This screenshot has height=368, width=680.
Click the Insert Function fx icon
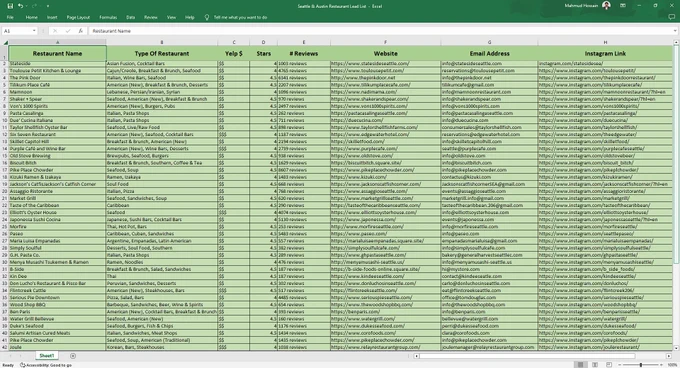pos(81,31)
